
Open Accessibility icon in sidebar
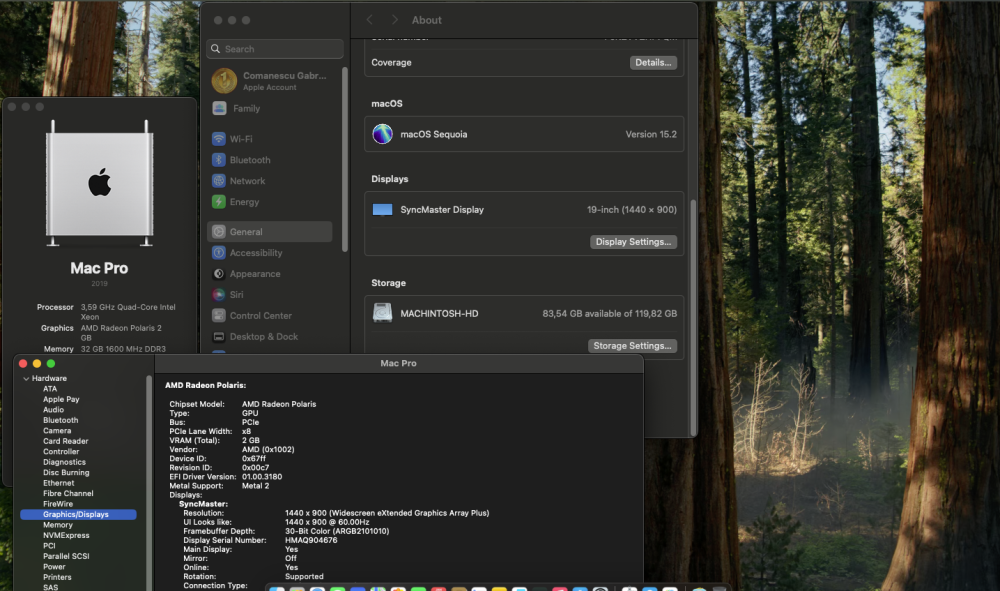(219, 253)
